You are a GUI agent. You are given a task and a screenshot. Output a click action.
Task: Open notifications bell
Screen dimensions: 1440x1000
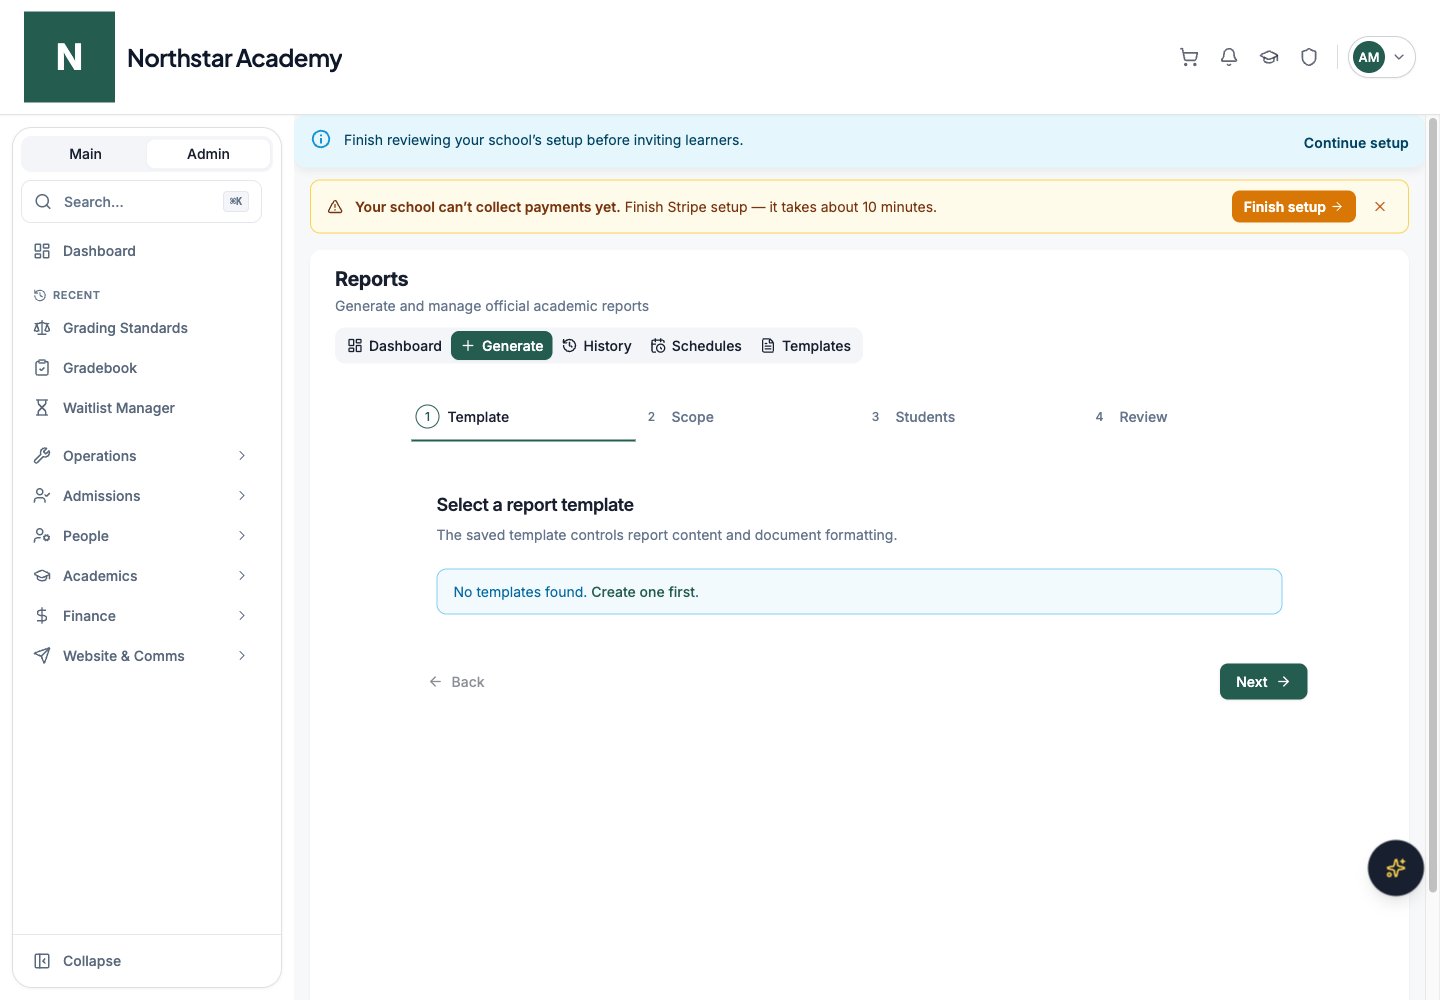click(x=1229, y=57)
